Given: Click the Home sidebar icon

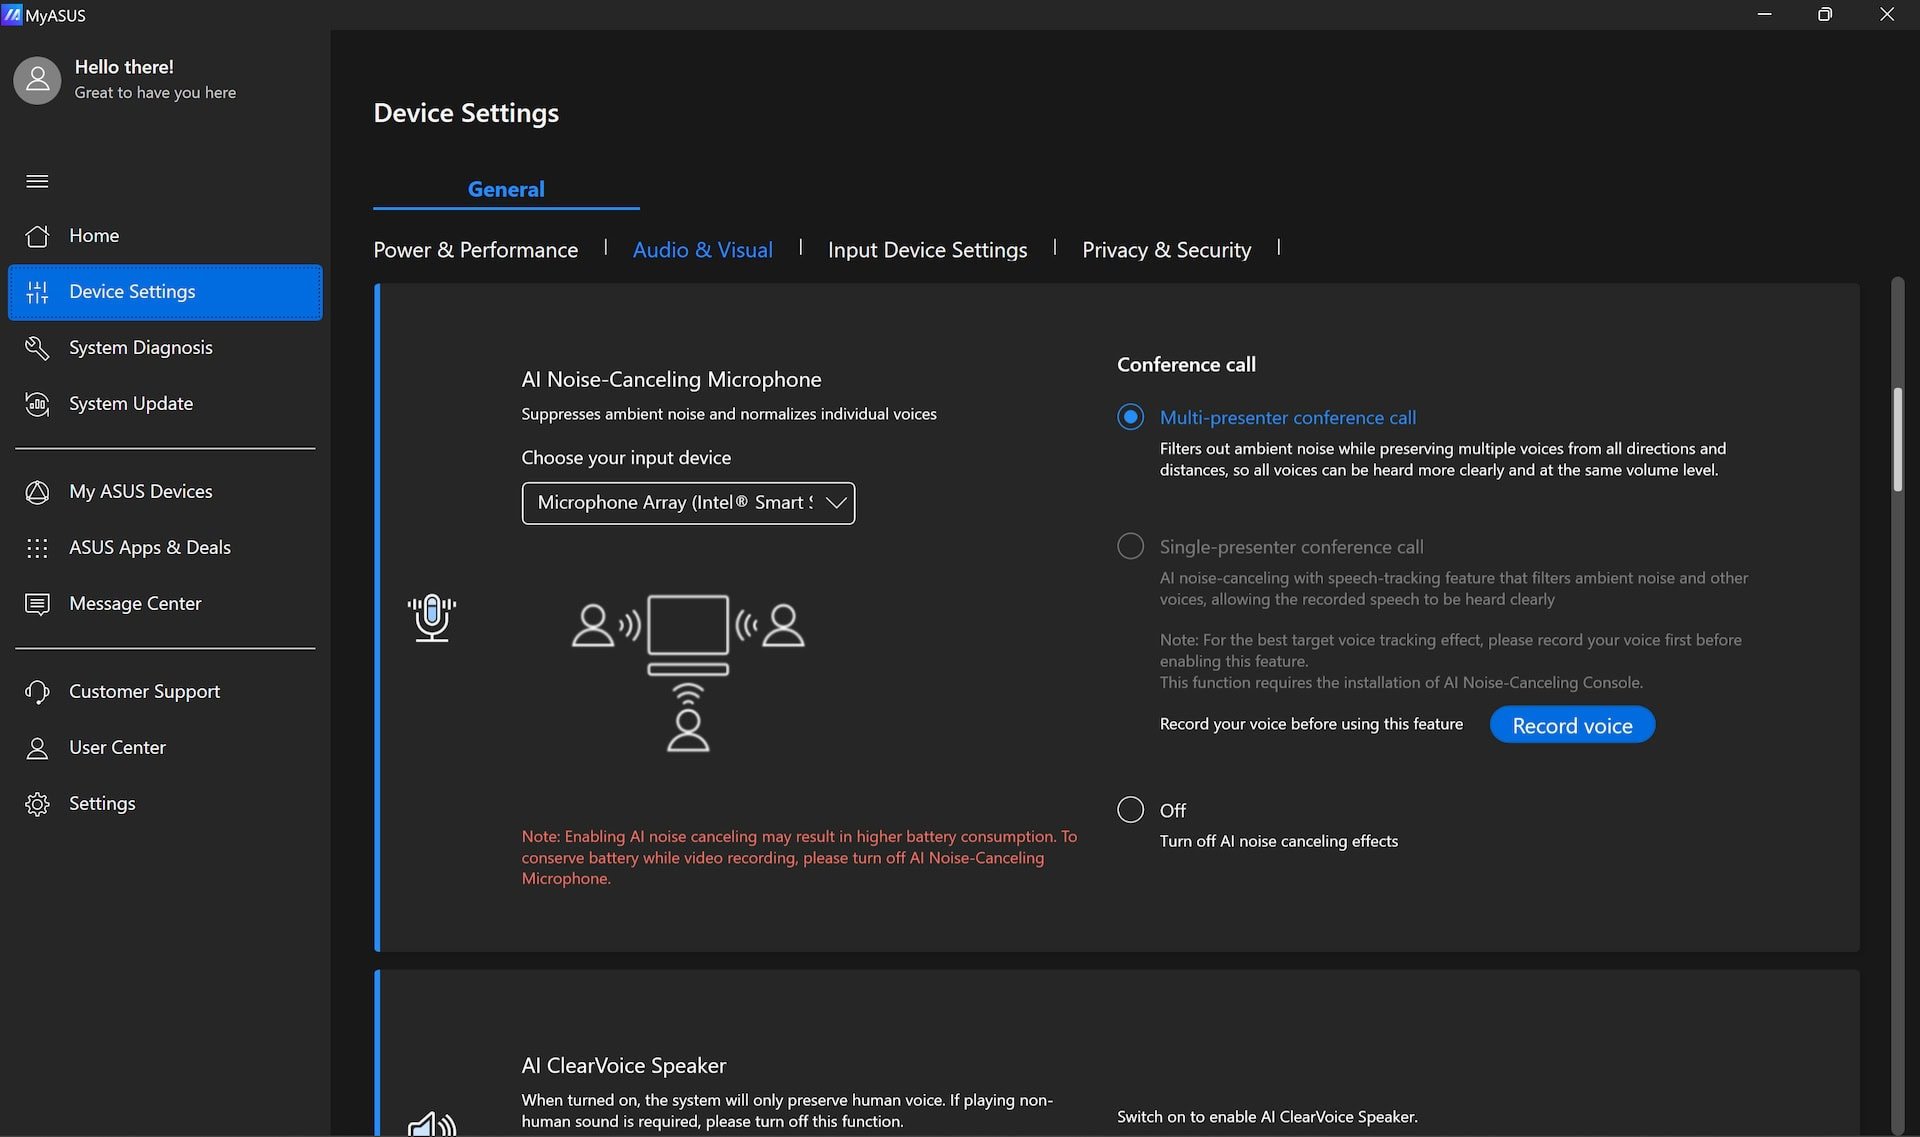Looking at the screenshot, I should tap(35, 234).
